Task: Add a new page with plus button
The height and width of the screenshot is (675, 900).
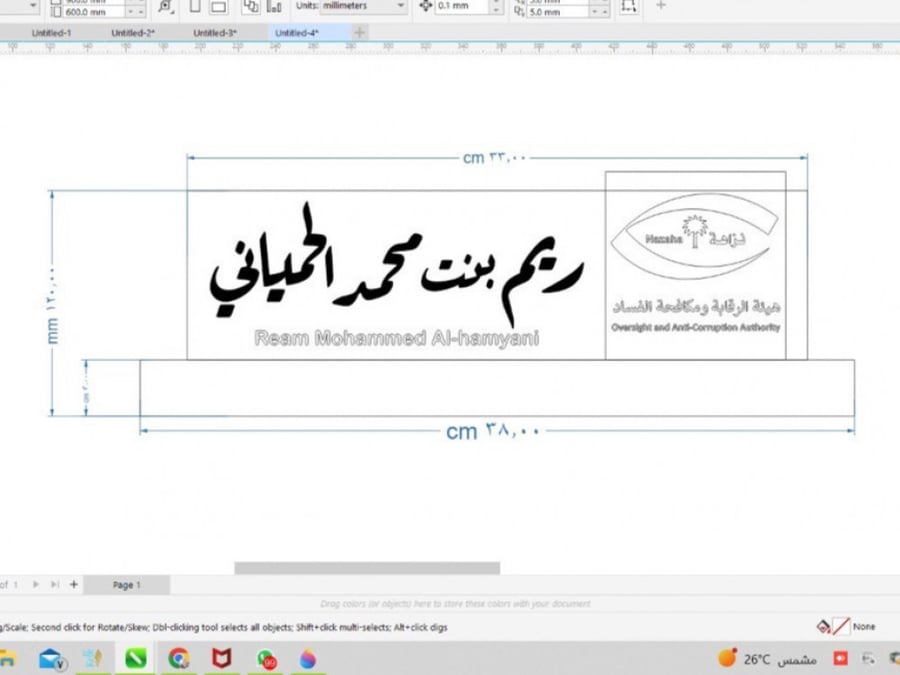Action: coord(73,584)
